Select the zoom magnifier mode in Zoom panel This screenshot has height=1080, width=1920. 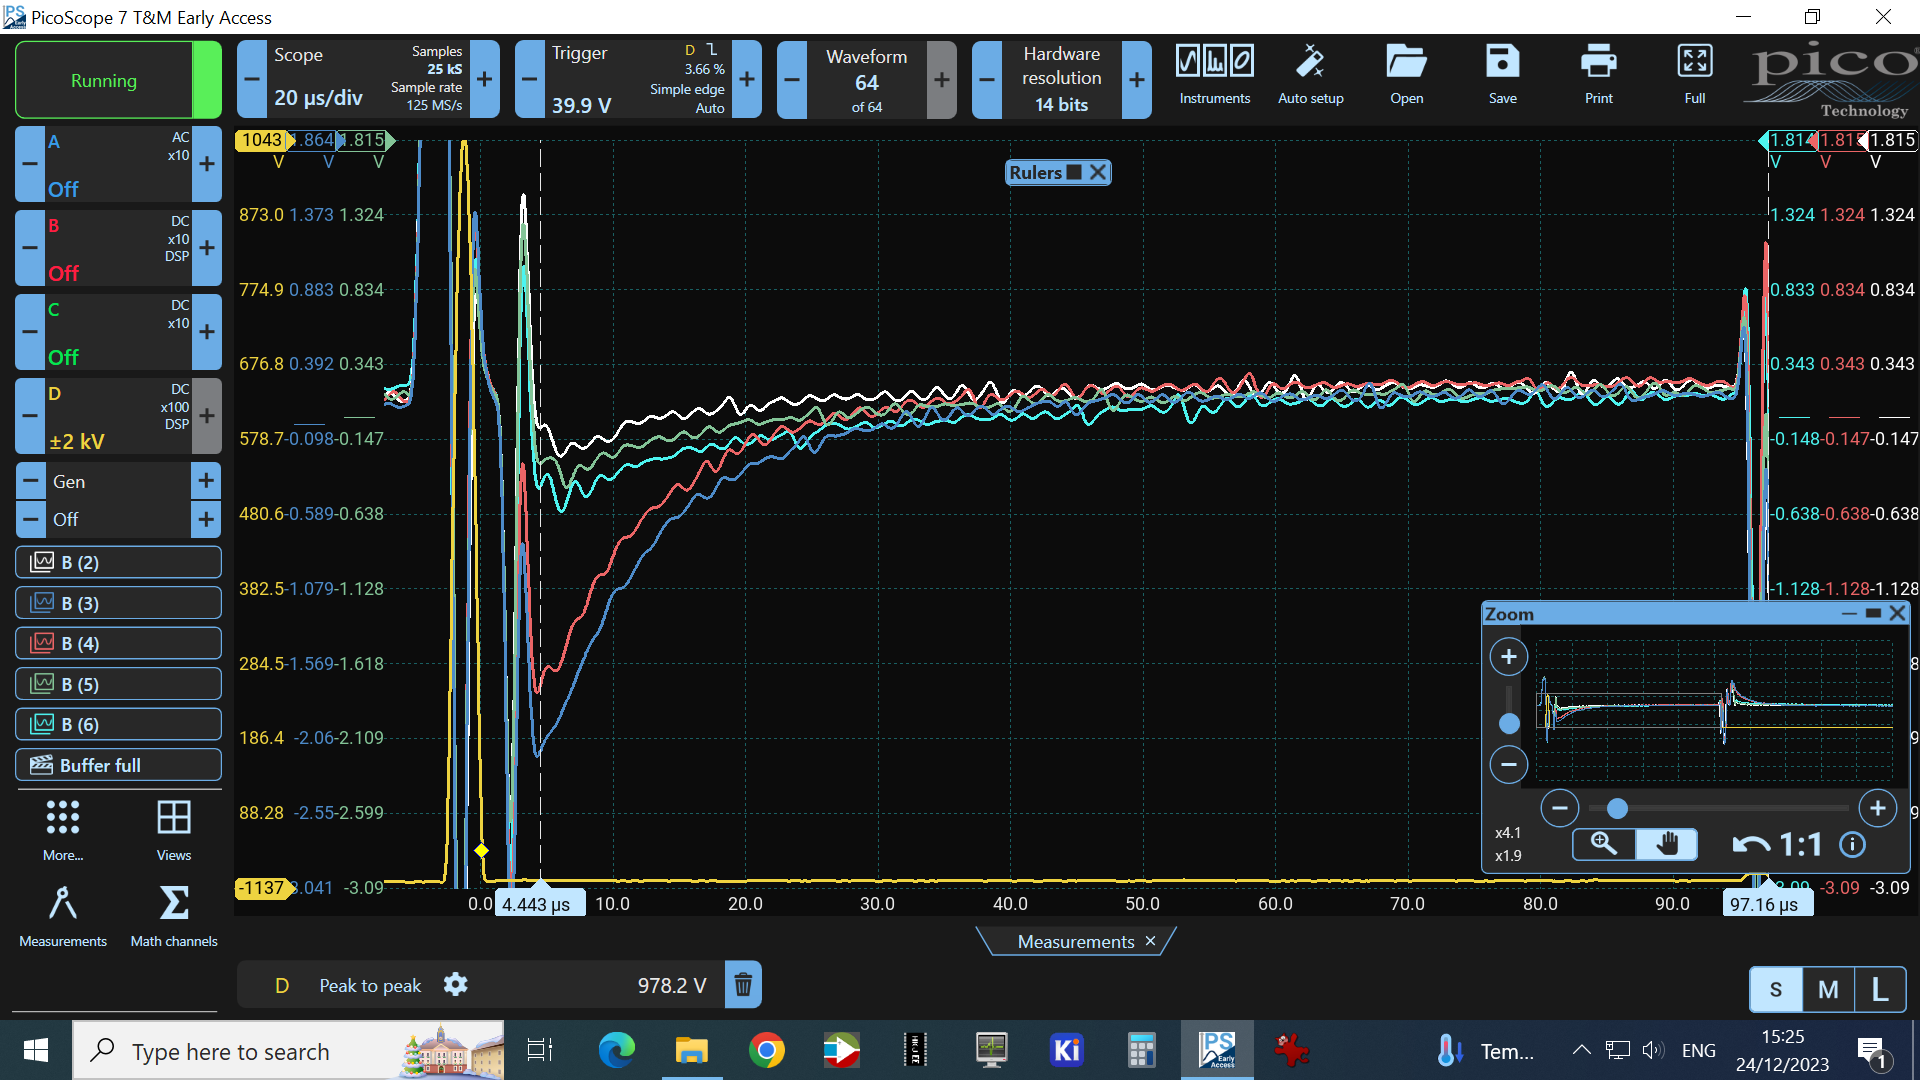tap(1604, 844)
